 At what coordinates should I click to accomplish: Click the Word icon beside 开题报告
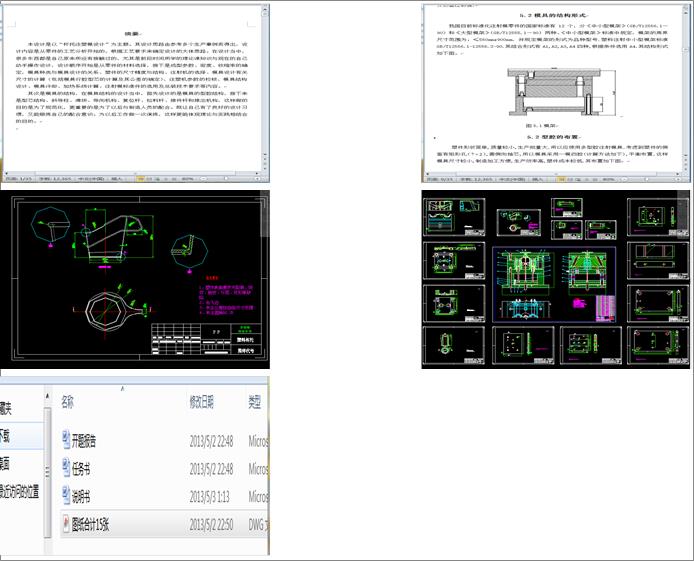click(x=66, y=440)
